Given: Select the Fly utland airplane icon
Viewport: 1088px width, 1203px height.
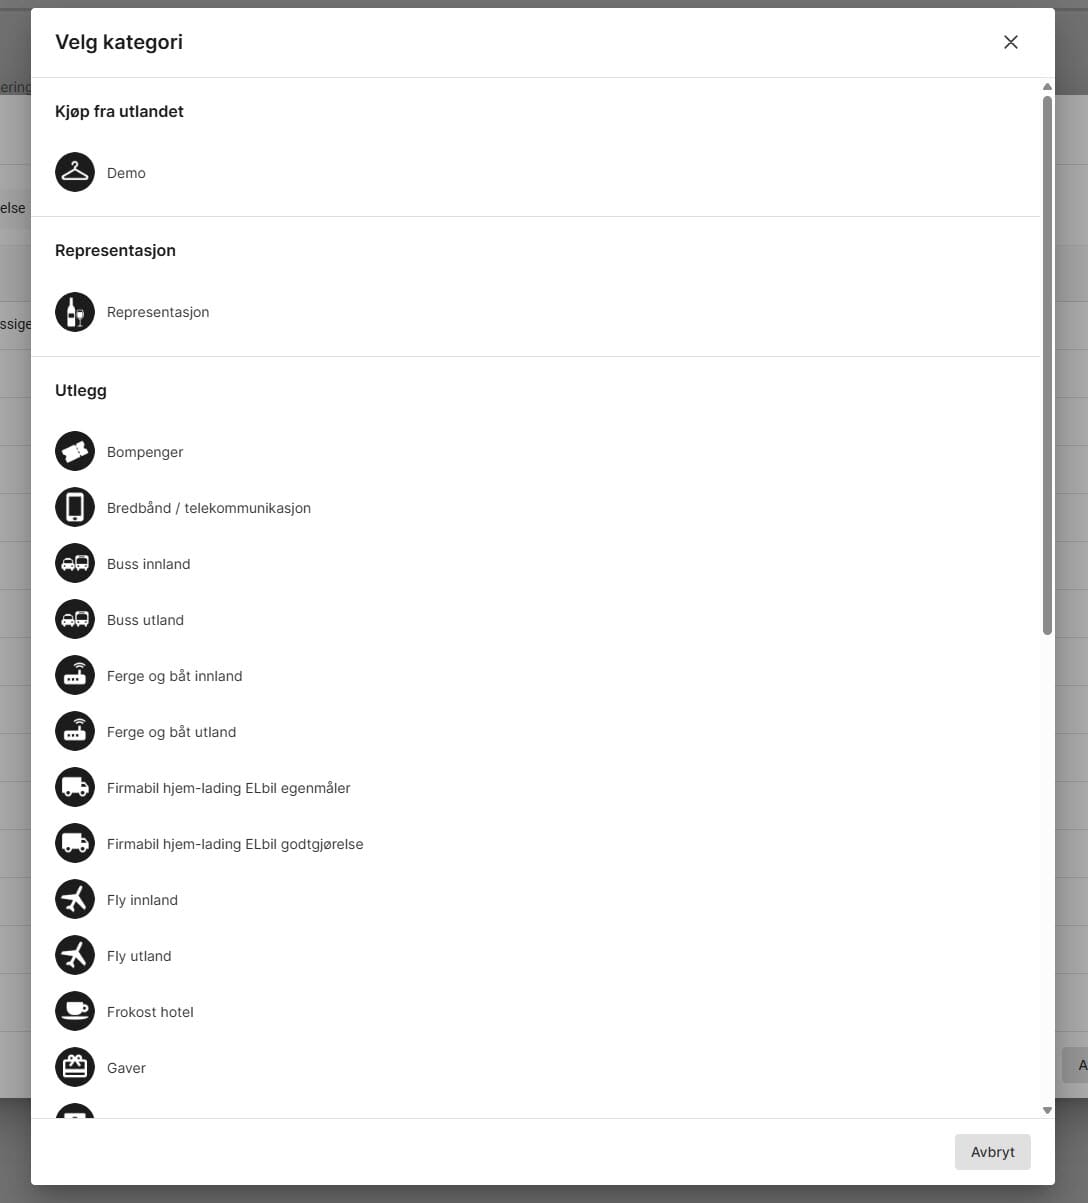Looking at the screenshot, I should click(x=75, y=956).
